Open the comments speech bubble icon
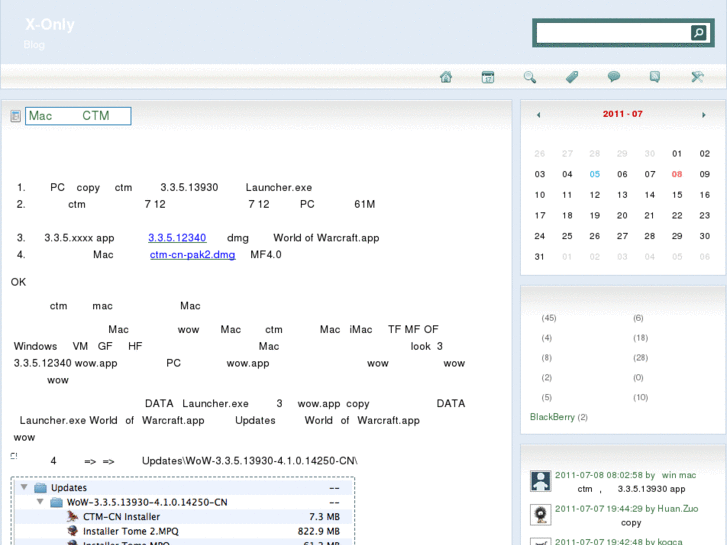The height and width of the screenshot is (545, 727). tap(613, 77)
